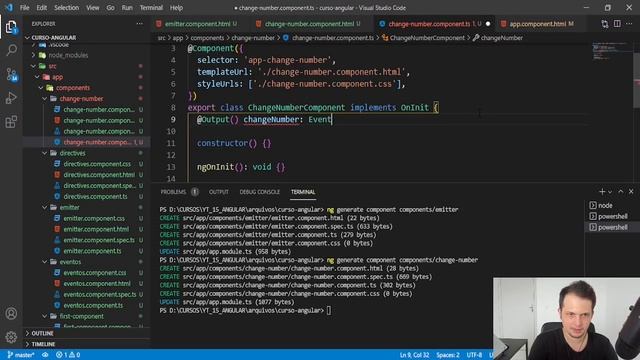Image resolution: width=640 pixels, height=360 pixels.
Task: Click UTF-8 encoding in status bar
Action: click(474, 355)
